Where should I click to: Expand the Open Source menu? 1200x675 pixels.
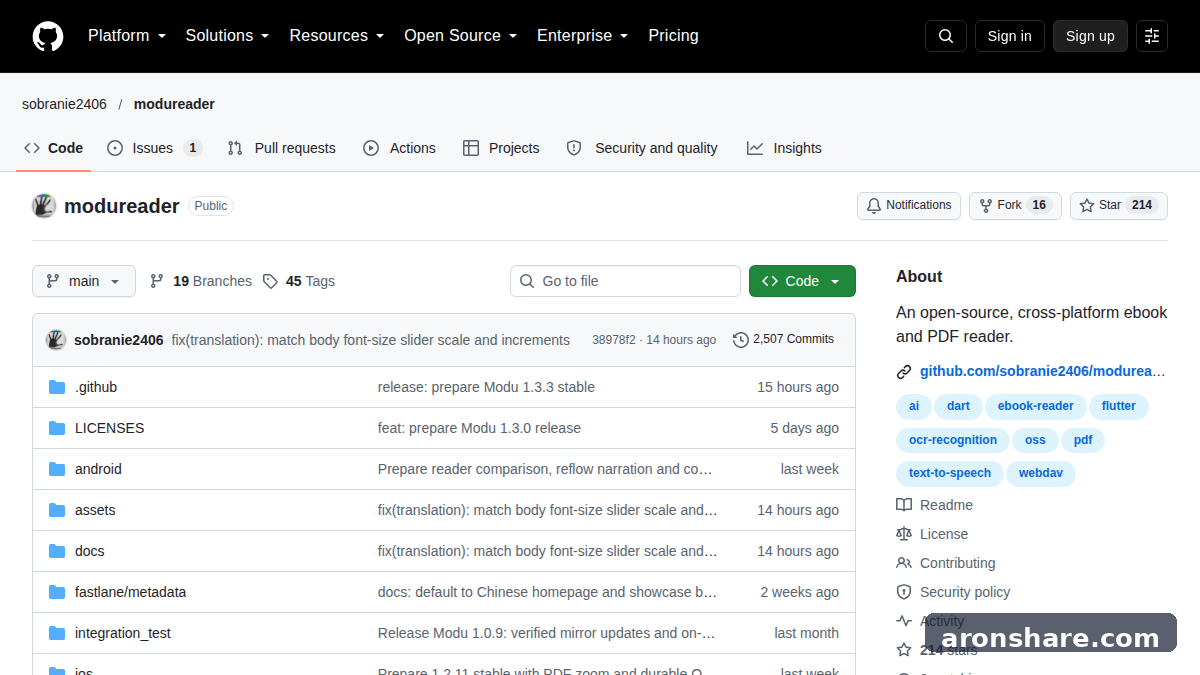(x=461, y=36)
